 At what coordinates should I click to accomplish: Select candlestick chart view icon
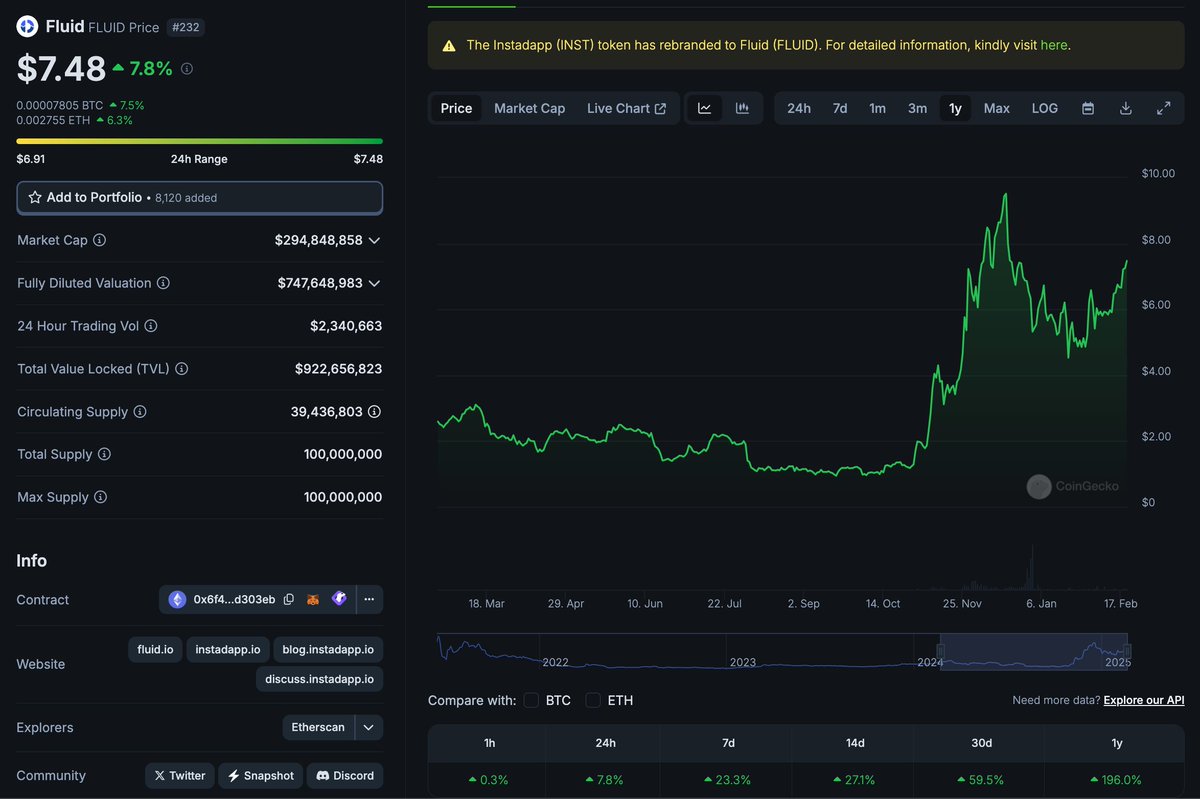[742, 108]
